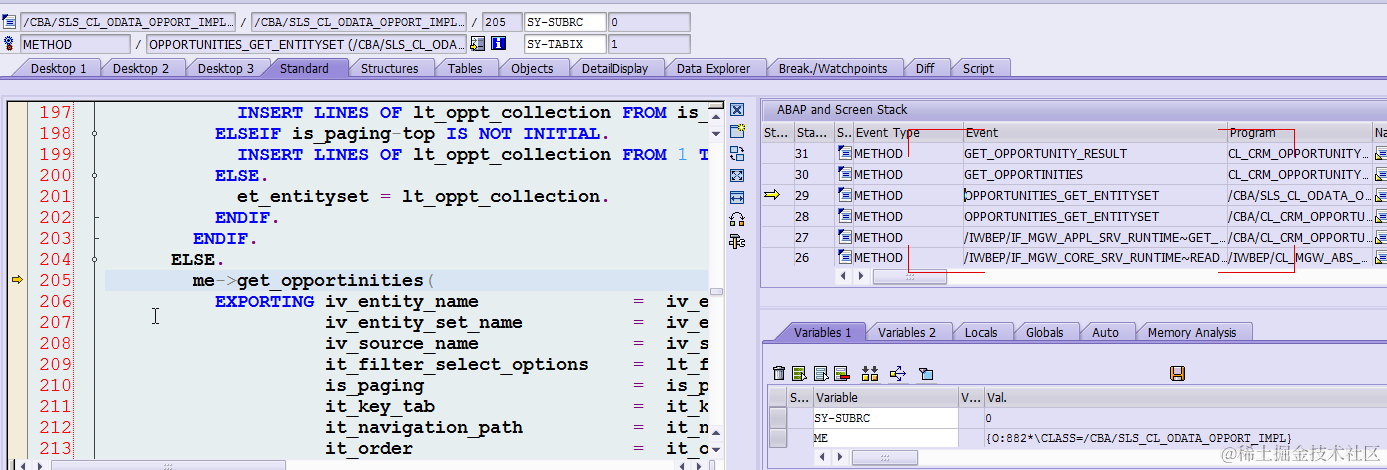Click the horizontal-arrow maximize icon beside the editor
The image size is (1387, 470).
[737, 197]
